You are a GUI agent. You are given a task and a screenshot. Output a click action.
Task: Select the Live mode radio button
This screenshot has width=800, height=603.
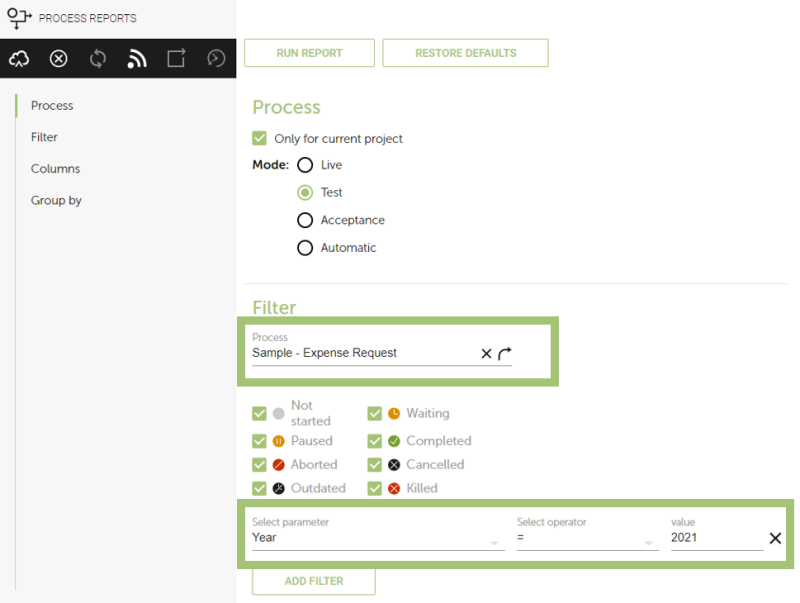(305, 165)
